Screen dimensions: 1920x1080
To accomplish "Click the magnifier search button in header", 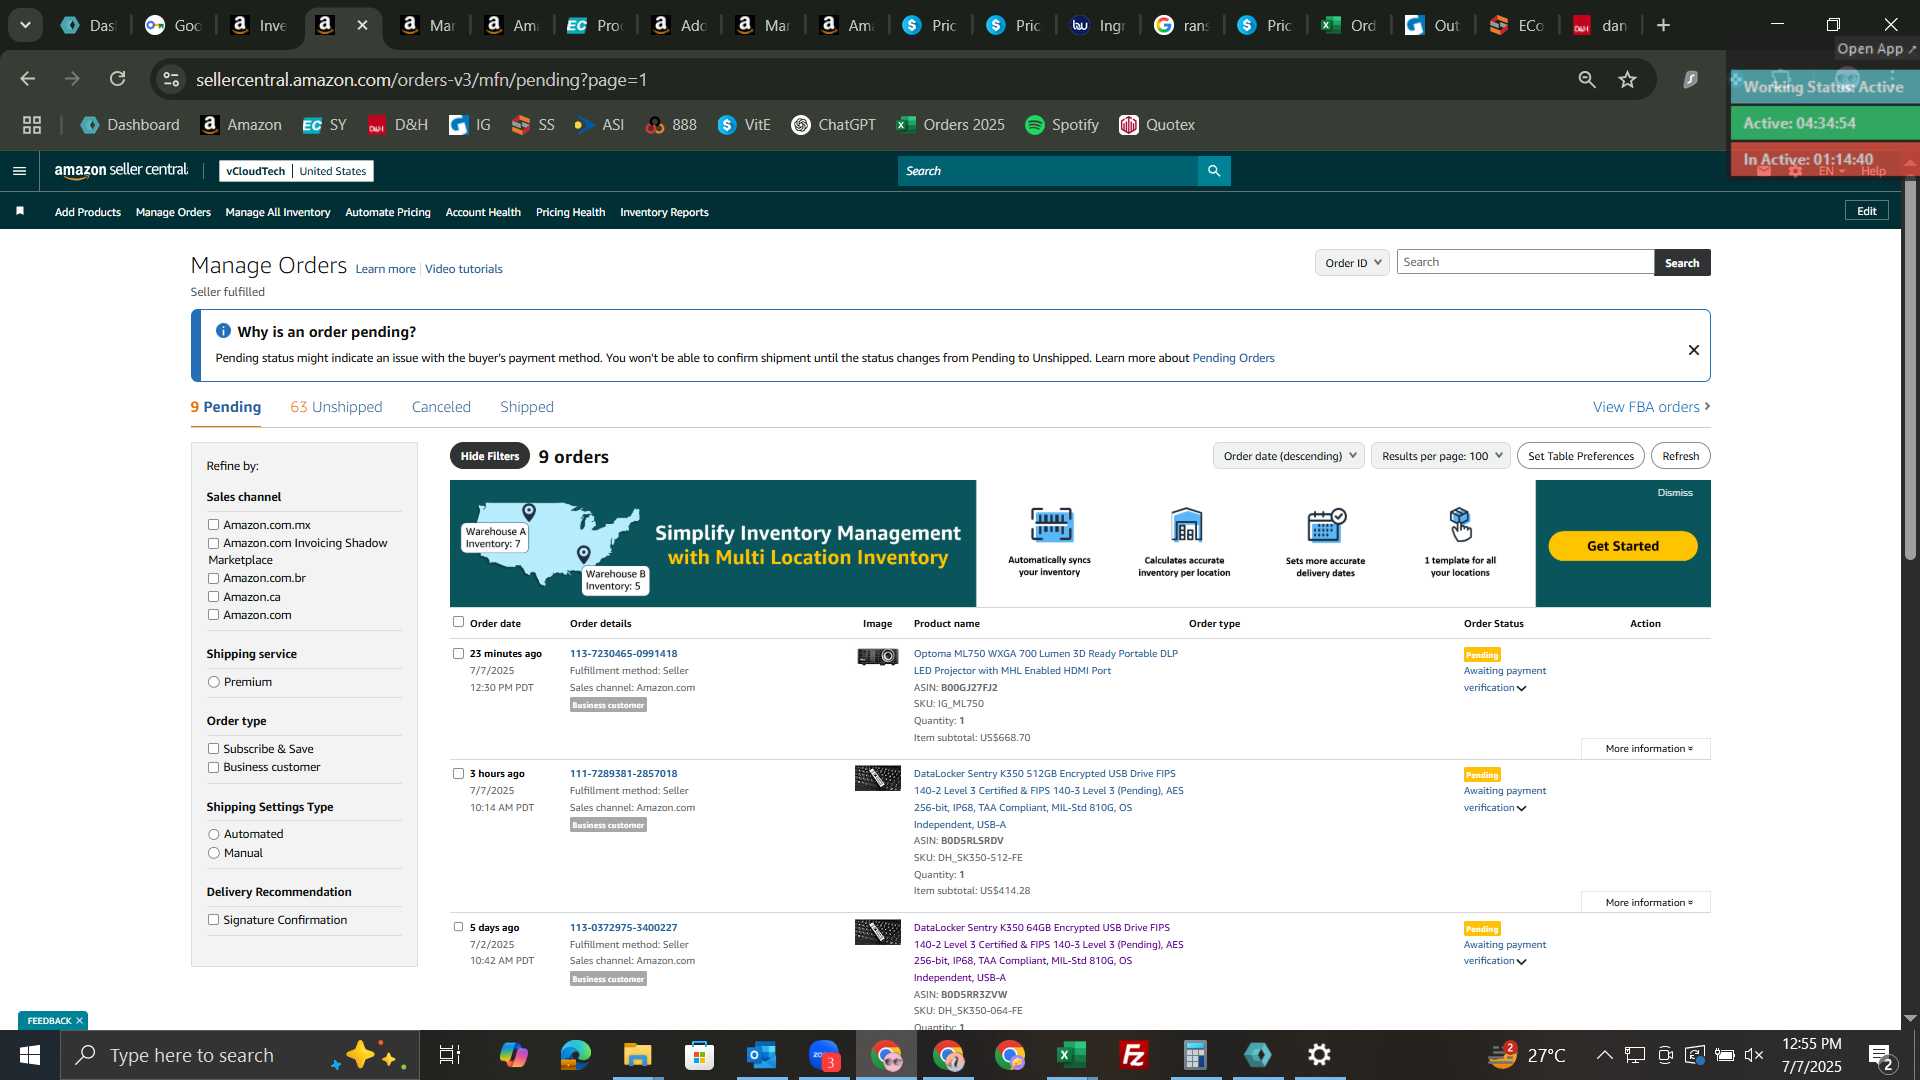I will (1214, 171).
